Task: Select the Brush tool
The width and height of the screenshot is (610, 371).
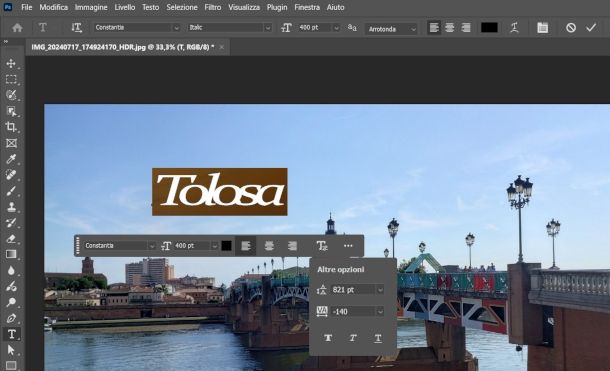Action: (11, 191)
